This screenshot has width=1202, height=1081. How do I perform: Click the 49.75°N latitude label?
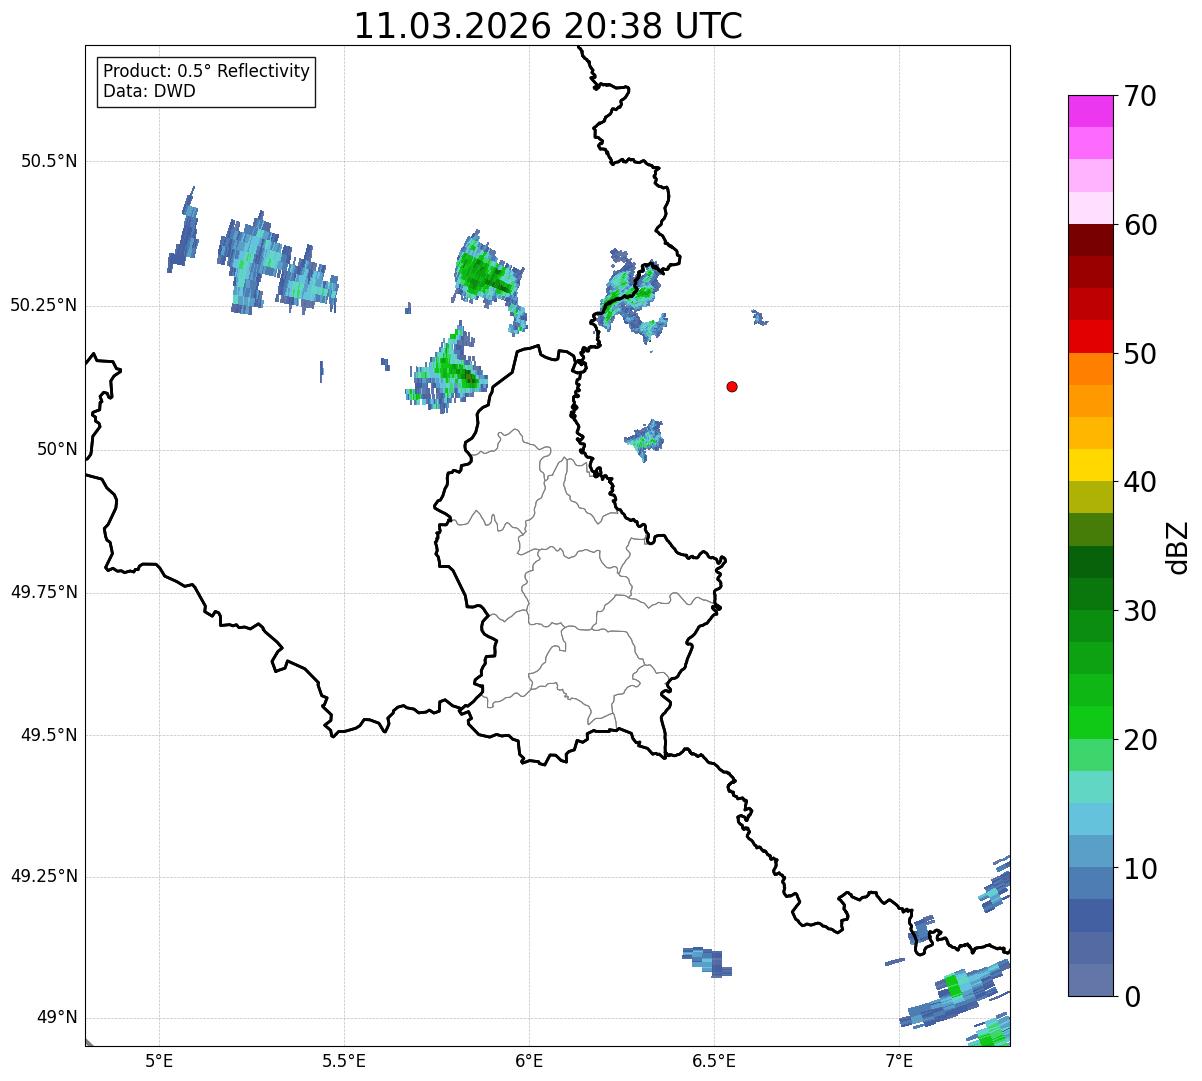tap(43, 592)
